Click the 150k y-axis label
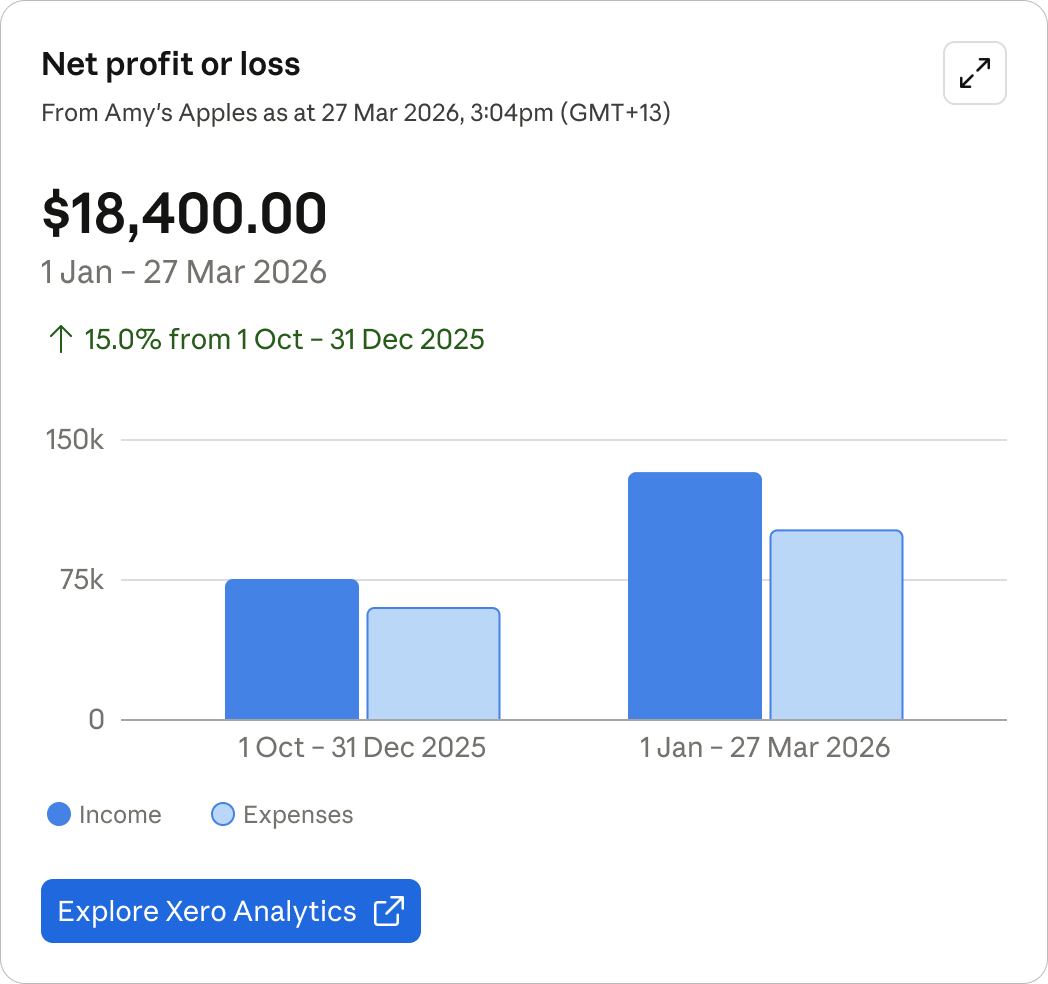 (x=75, y=440)
